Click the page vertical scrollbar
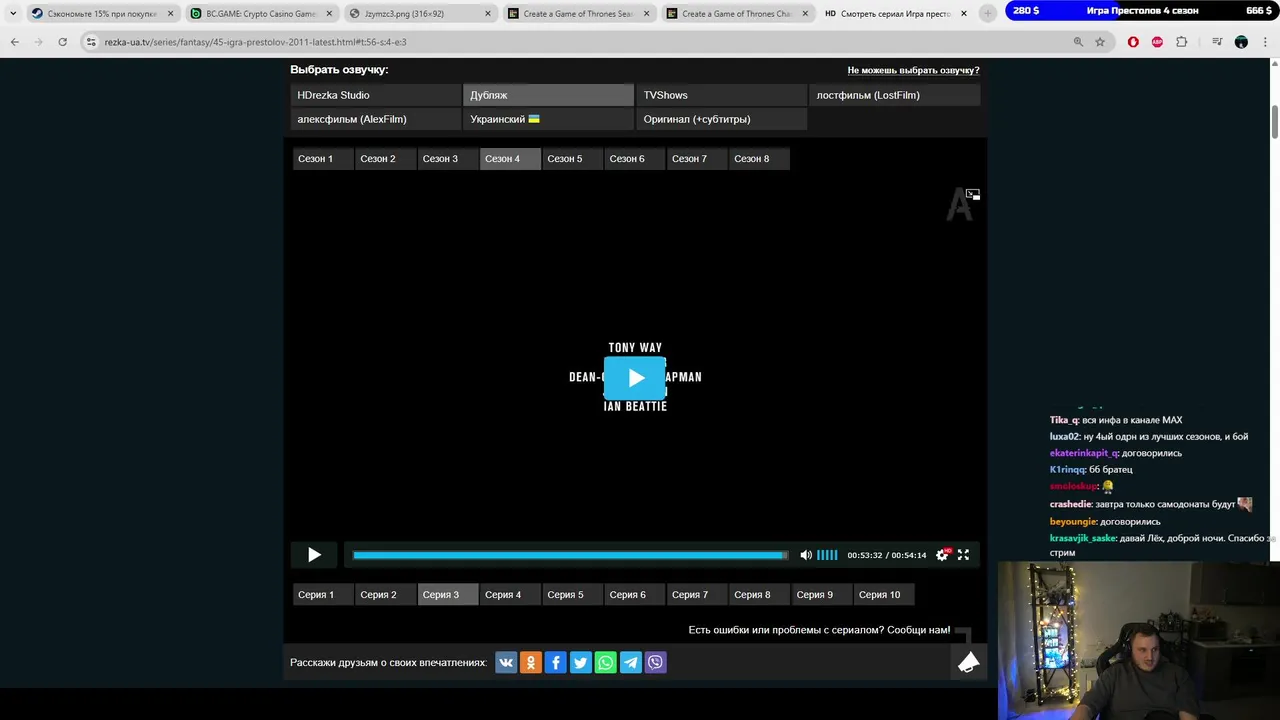The height and width of the screenshot is (720, 1280). [x=1275, y=120]
